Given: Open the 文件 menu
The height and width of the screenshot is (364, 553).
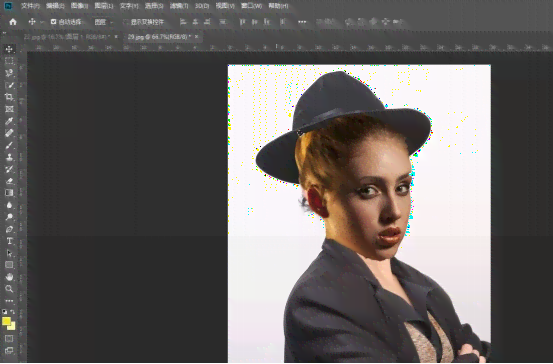Looking at the screenshot, I should pyautogui.click(x=30, y=6).
